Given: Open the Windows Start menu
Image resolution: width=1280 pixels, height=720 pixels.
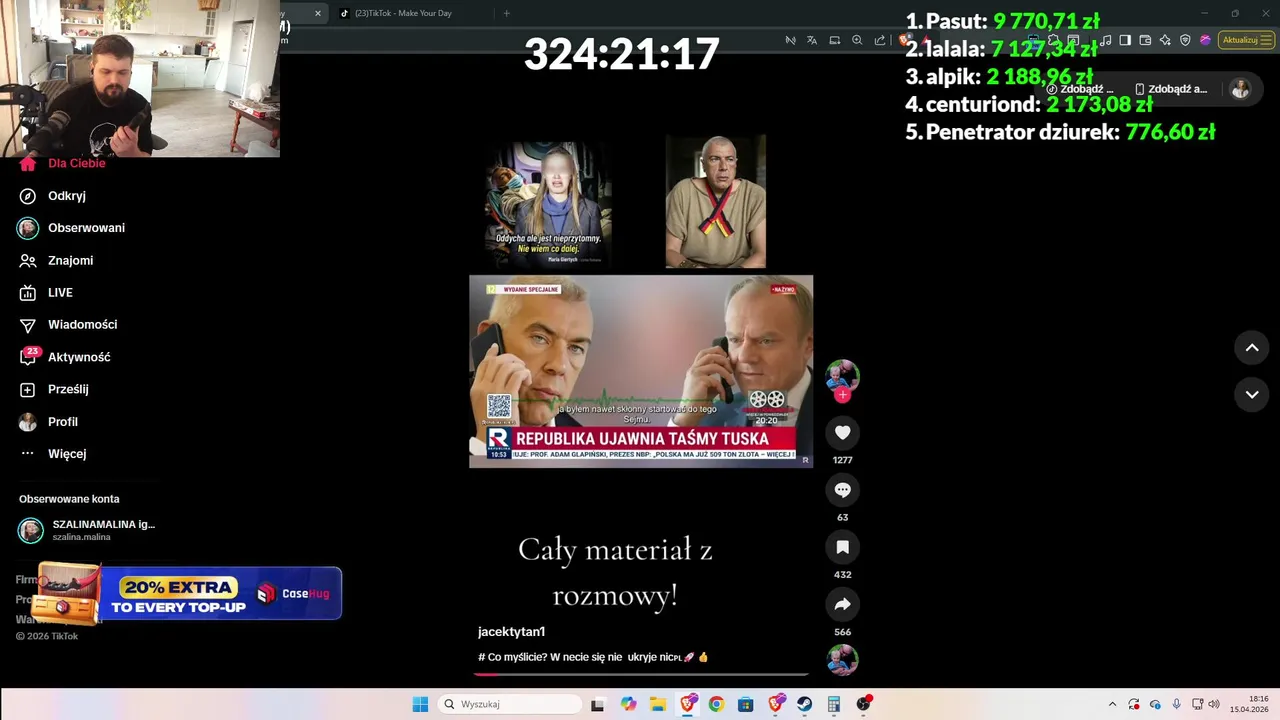Looking at the screenshot, I should pos(420,704).
